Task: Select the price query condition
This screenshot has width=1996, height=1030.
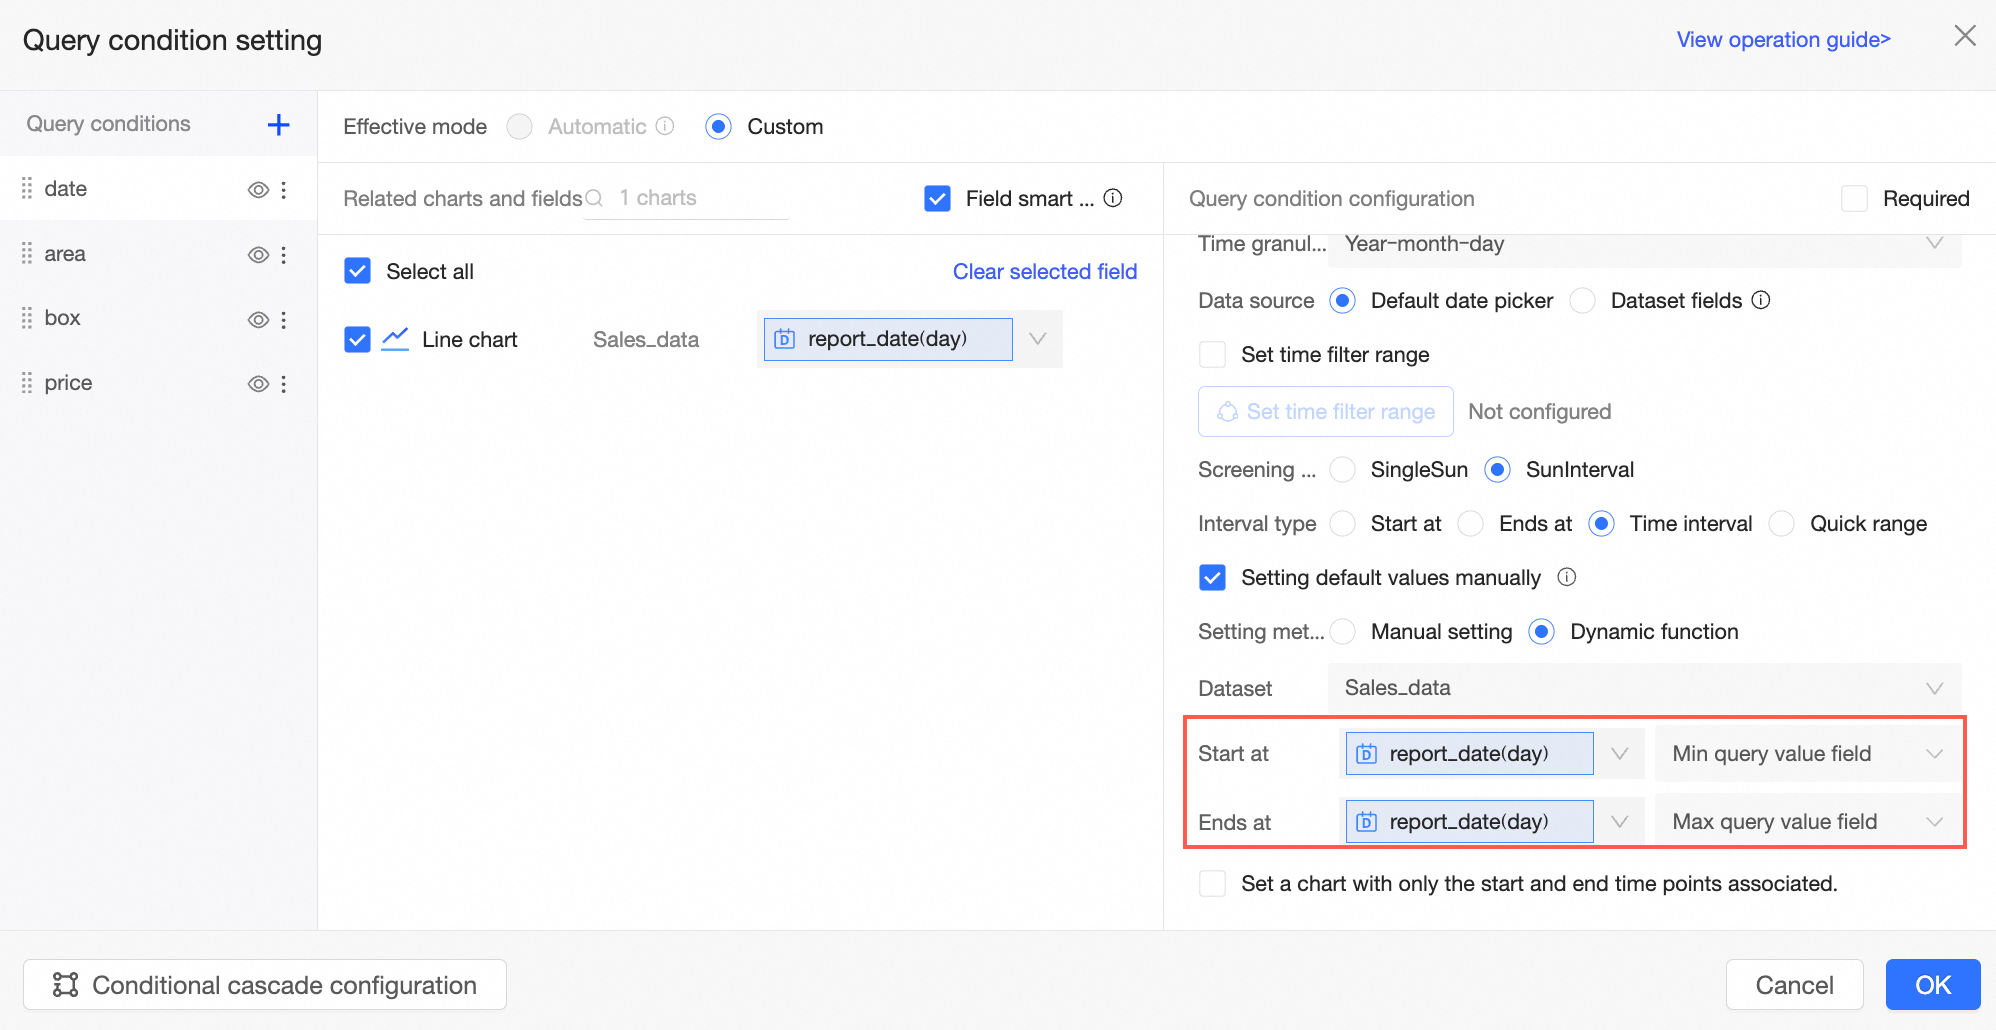Action: 159,383
